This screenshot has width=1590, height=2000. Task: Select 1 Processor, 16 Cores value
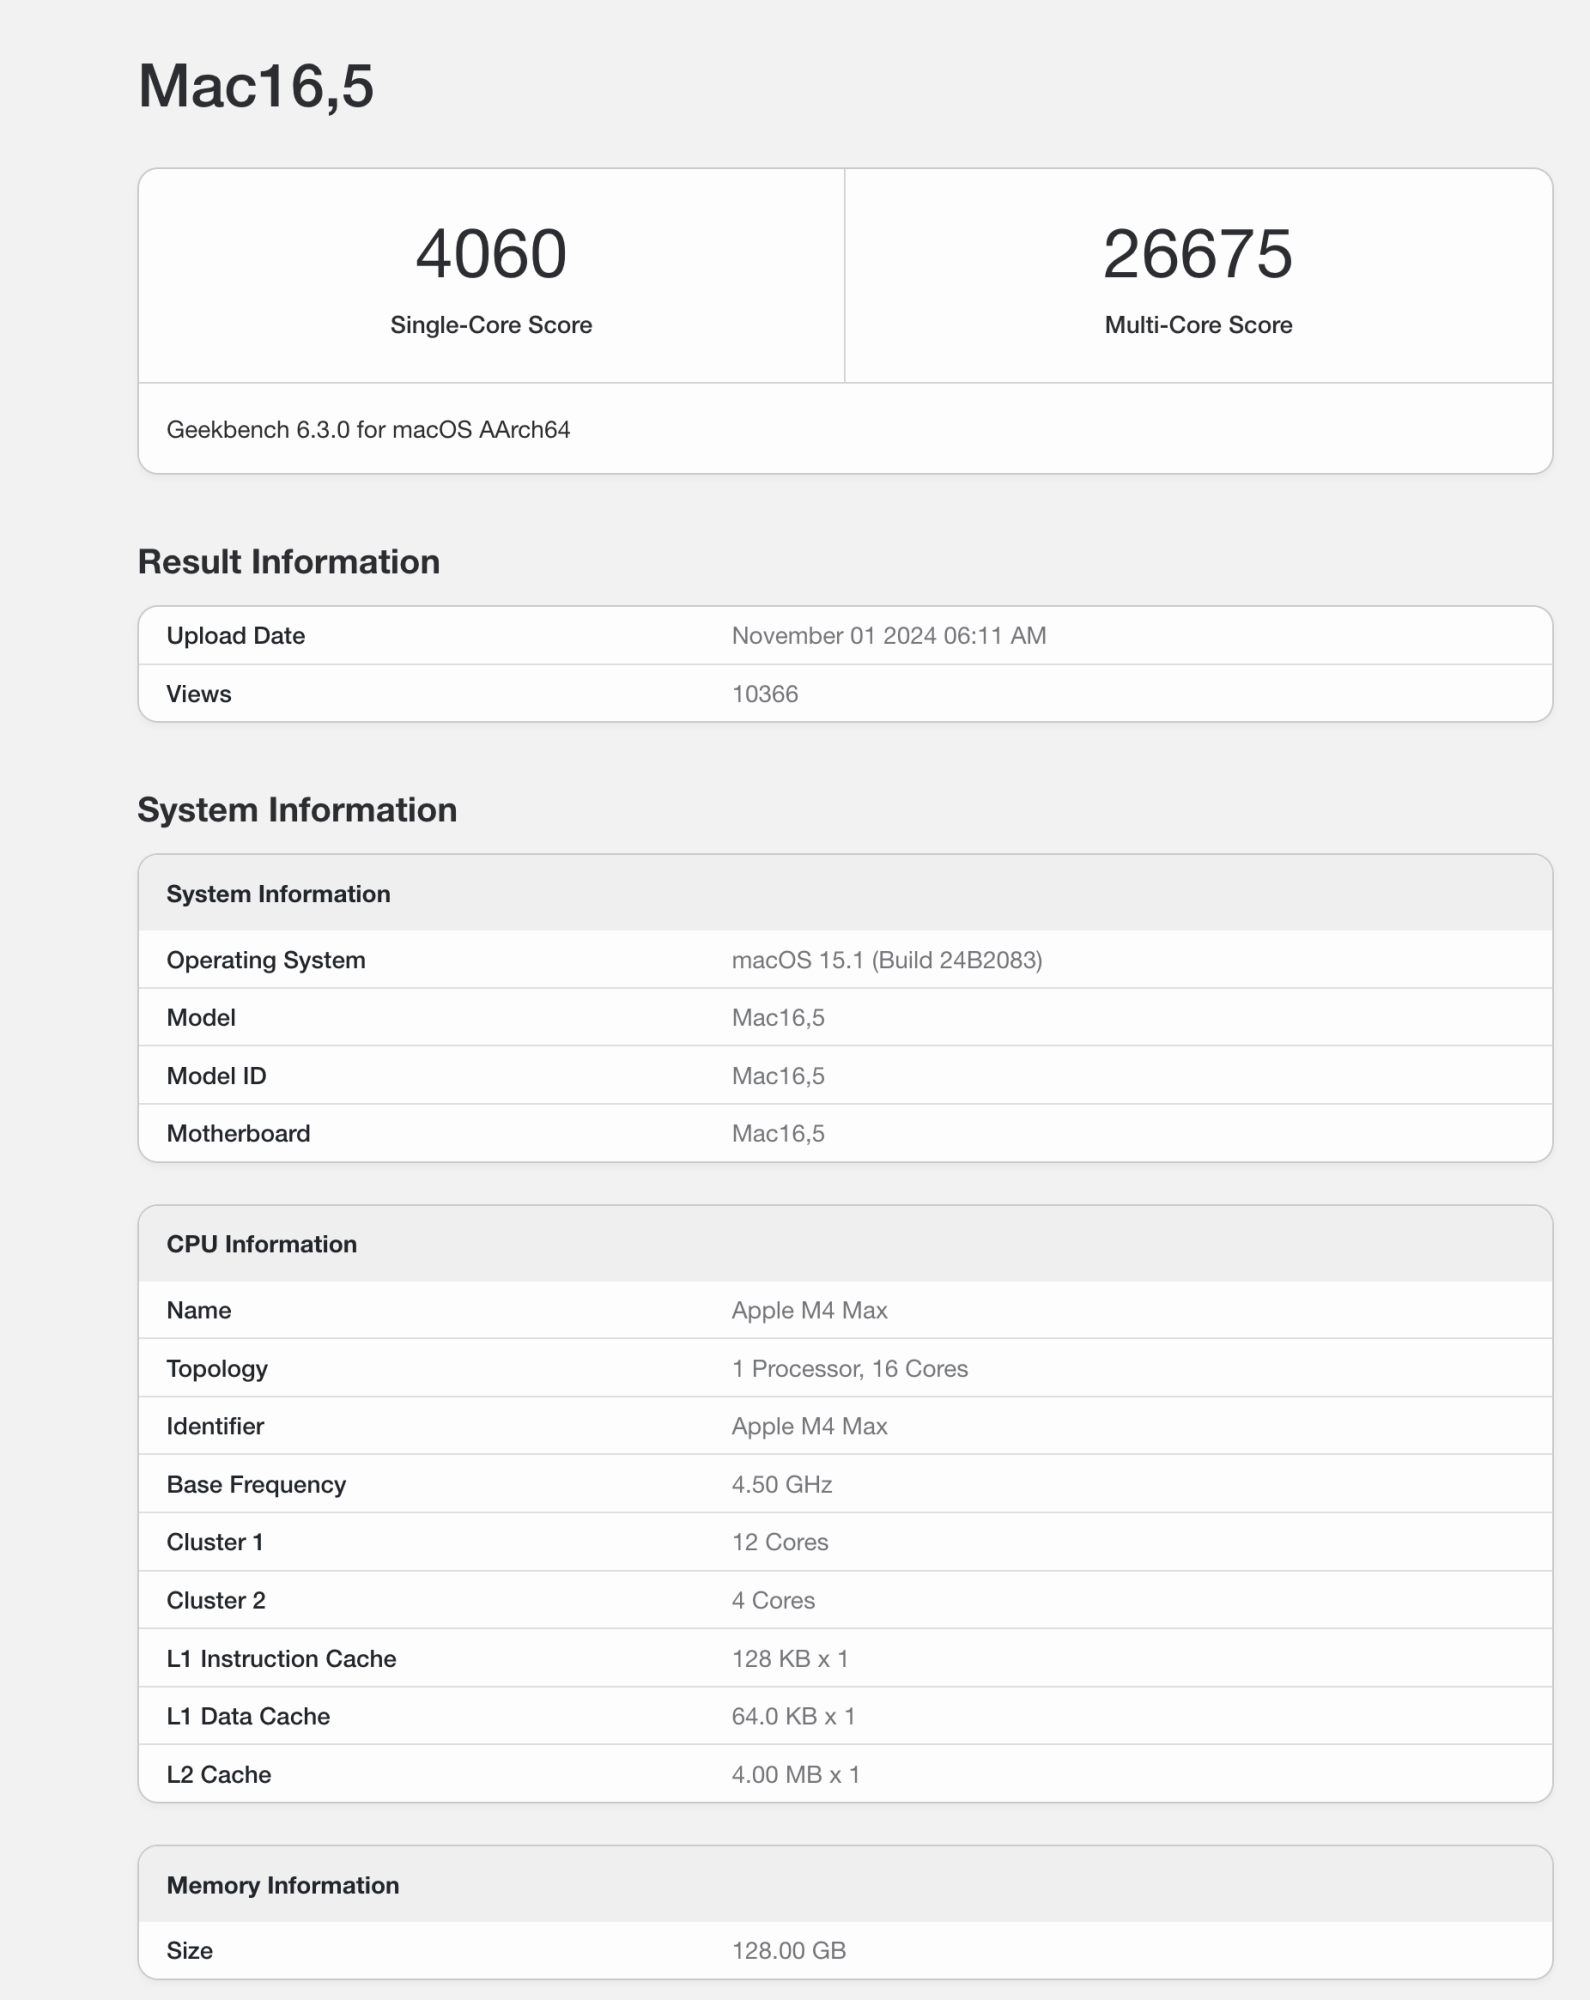850,1369
